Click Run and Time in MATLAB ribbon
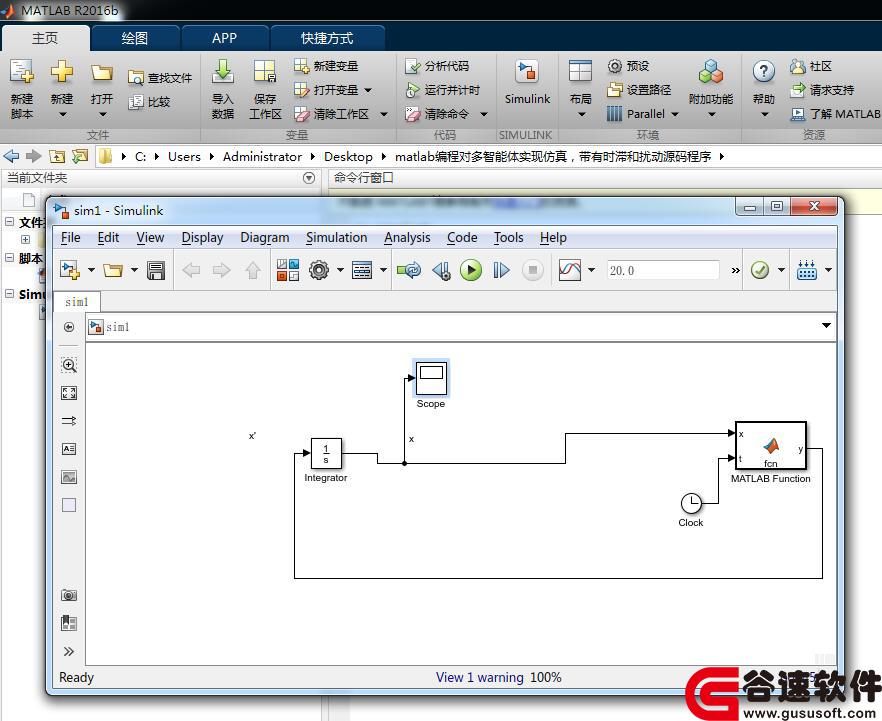Viewport: 882px width, 721px height. pos(443,90)
